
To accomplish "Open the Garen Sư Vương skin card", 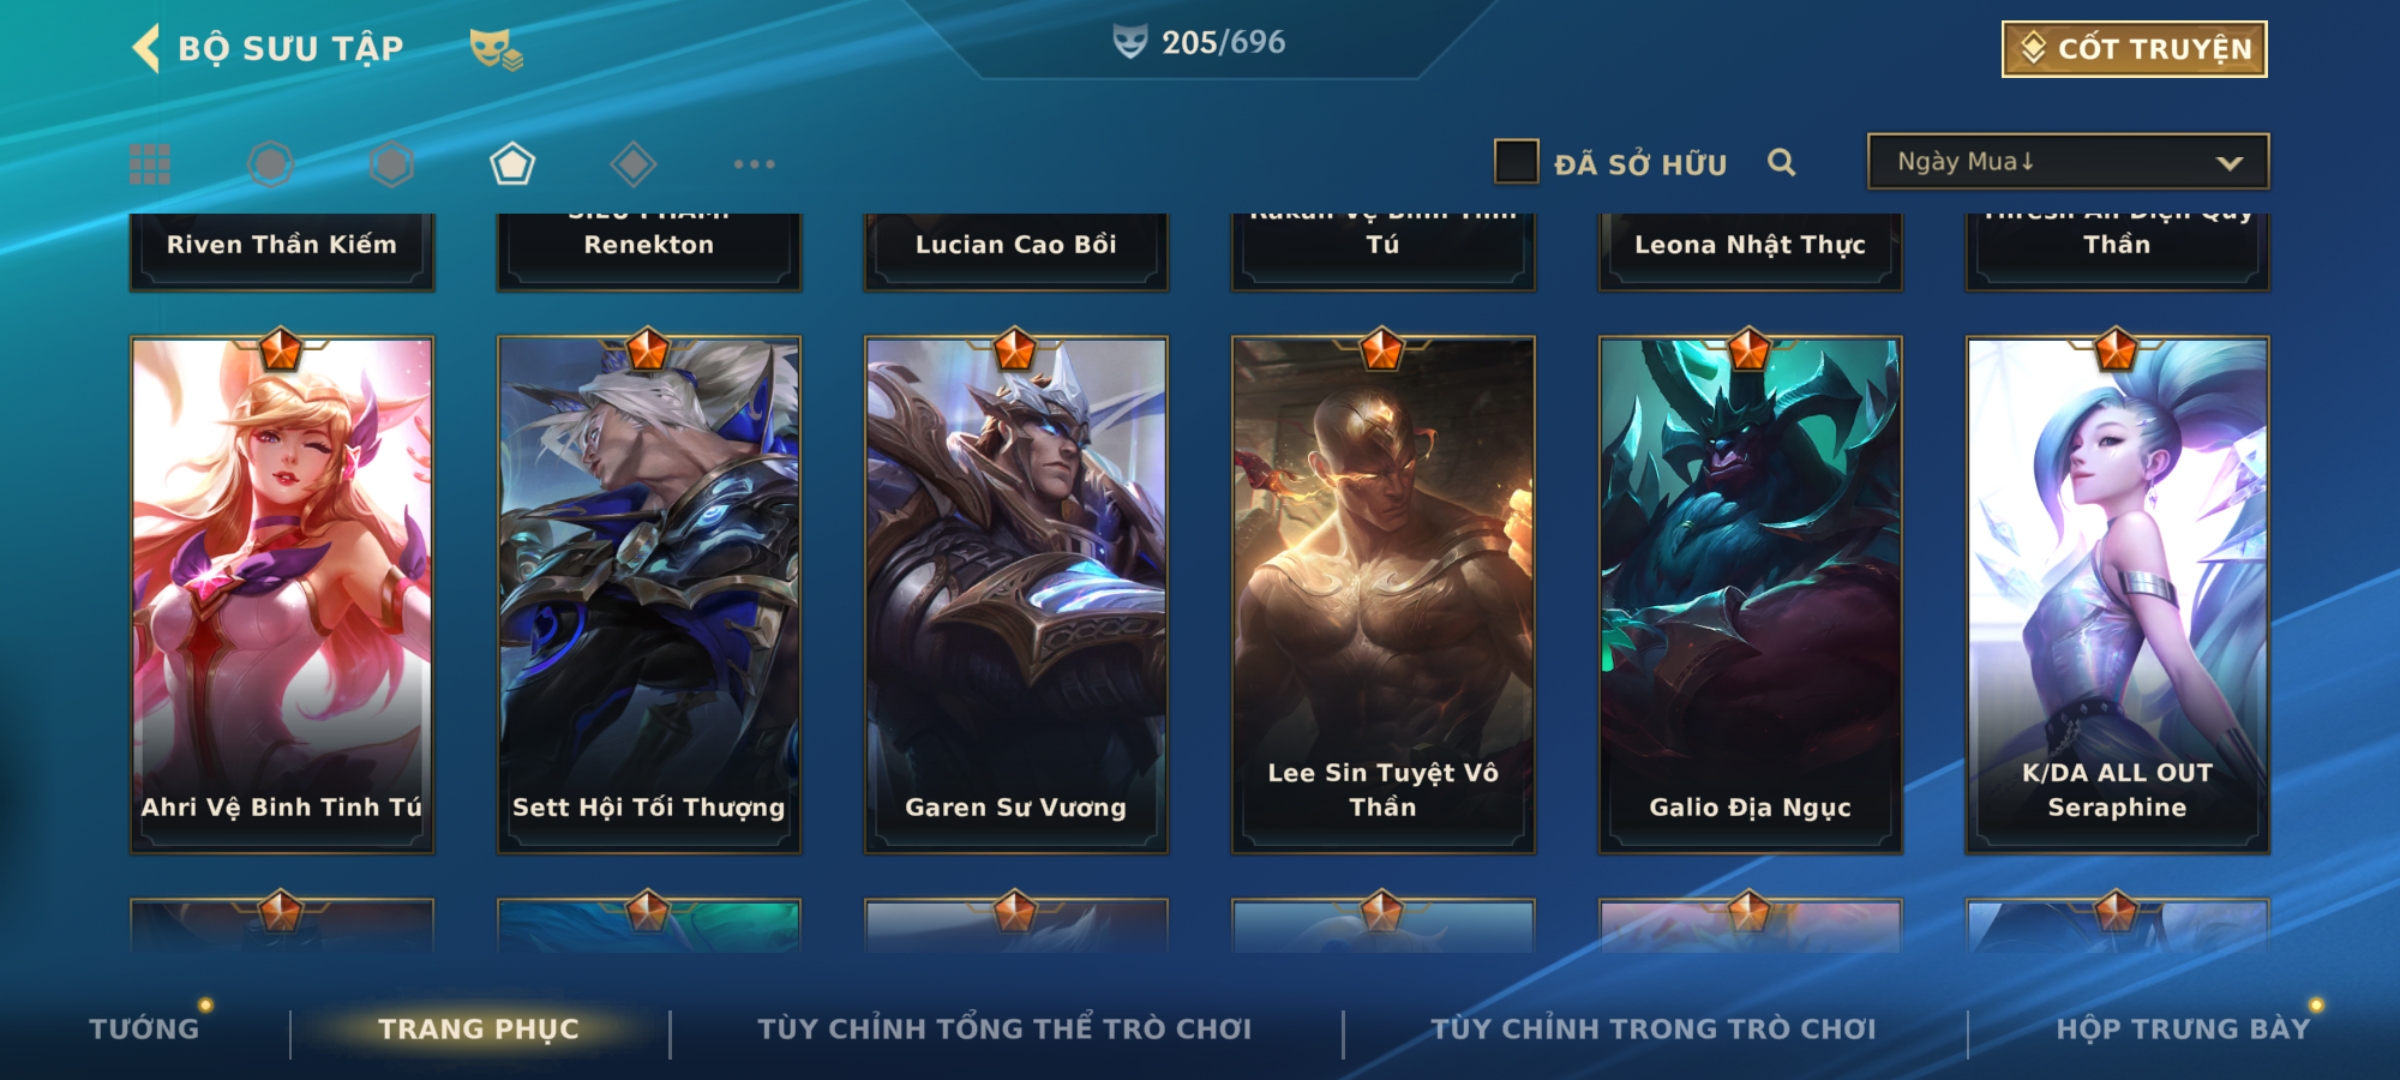I will click(1016, 595).
